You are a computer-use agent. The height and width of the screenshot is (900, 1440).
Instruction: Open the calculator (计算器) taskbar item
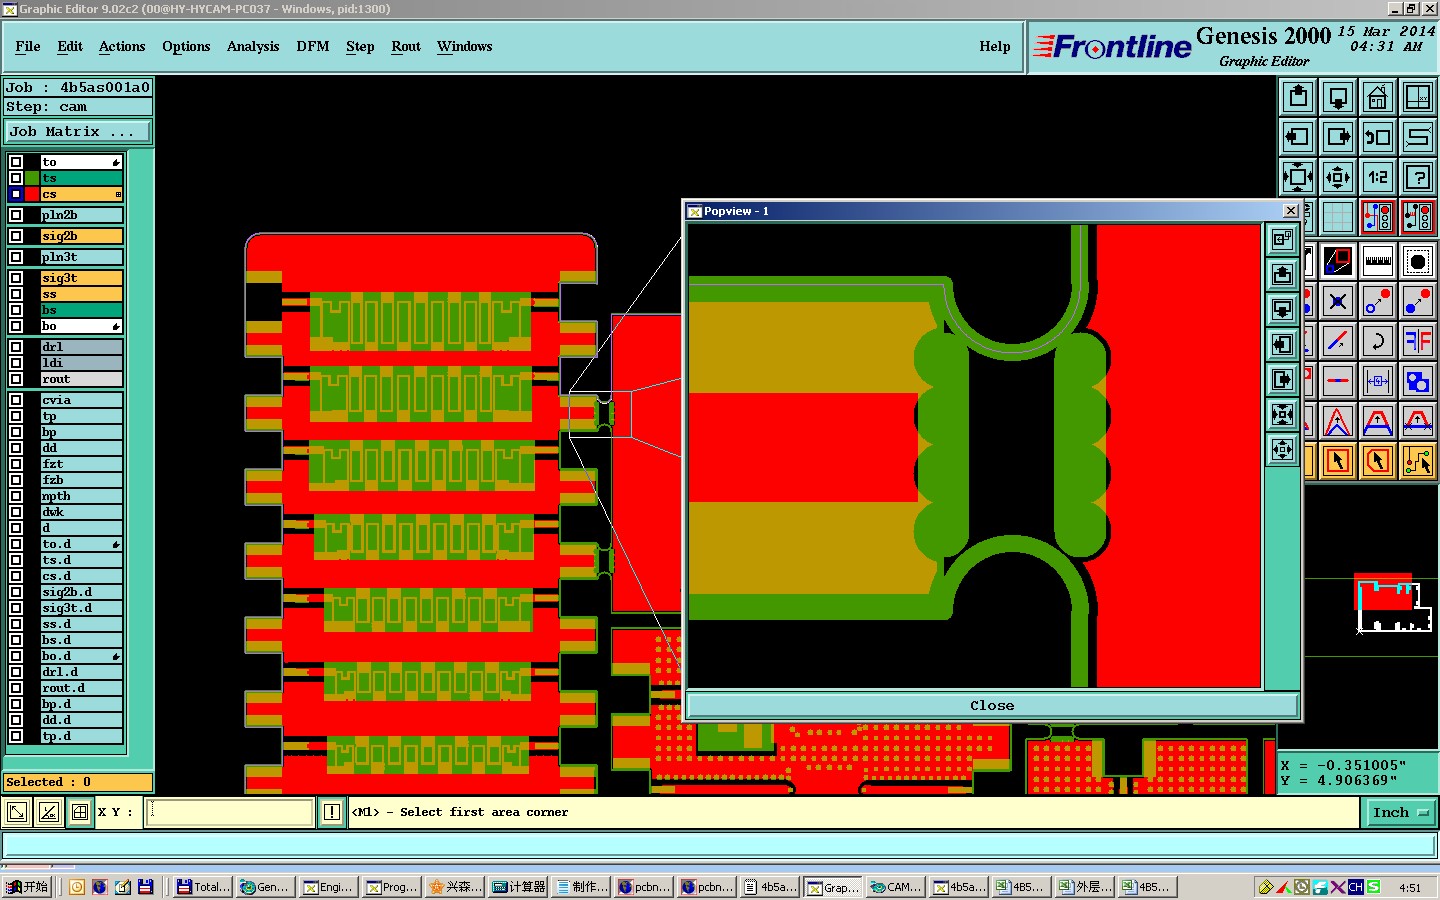(519, 887)
